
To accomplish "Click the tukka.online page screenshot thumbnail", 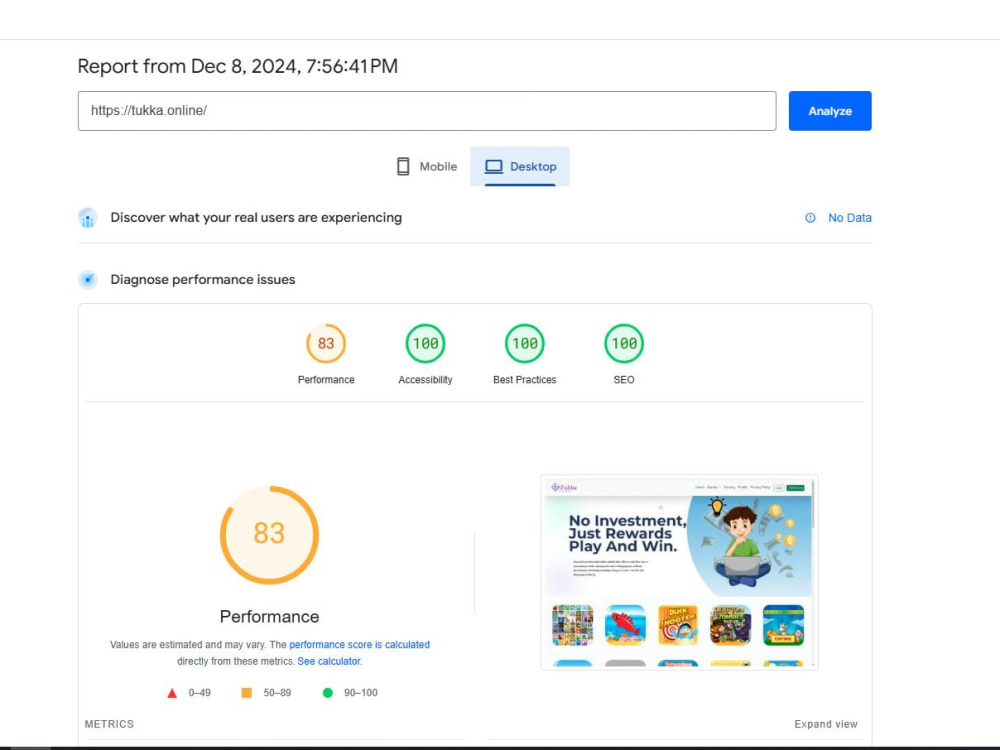I will coord(679,572).
